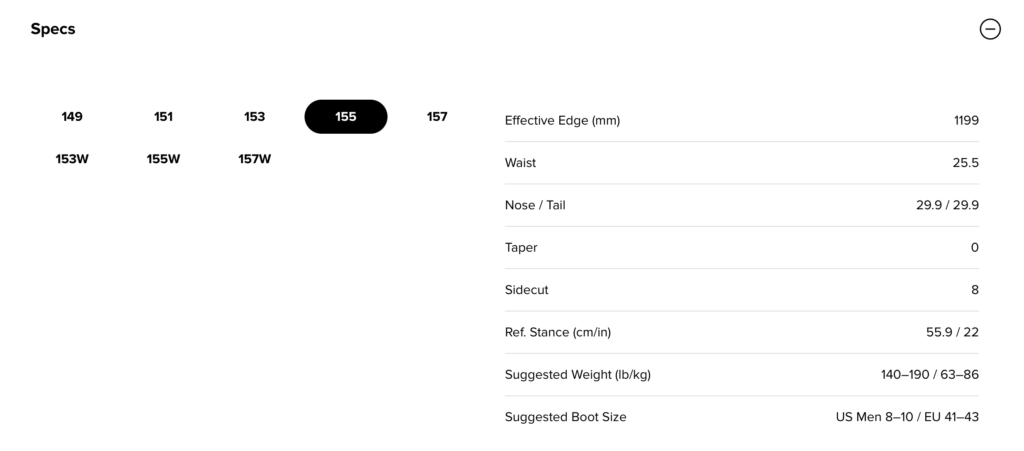Click the Effective Edge (mm) row label
The height and width of the screenshot is (451, 1024).
(562, 121)
